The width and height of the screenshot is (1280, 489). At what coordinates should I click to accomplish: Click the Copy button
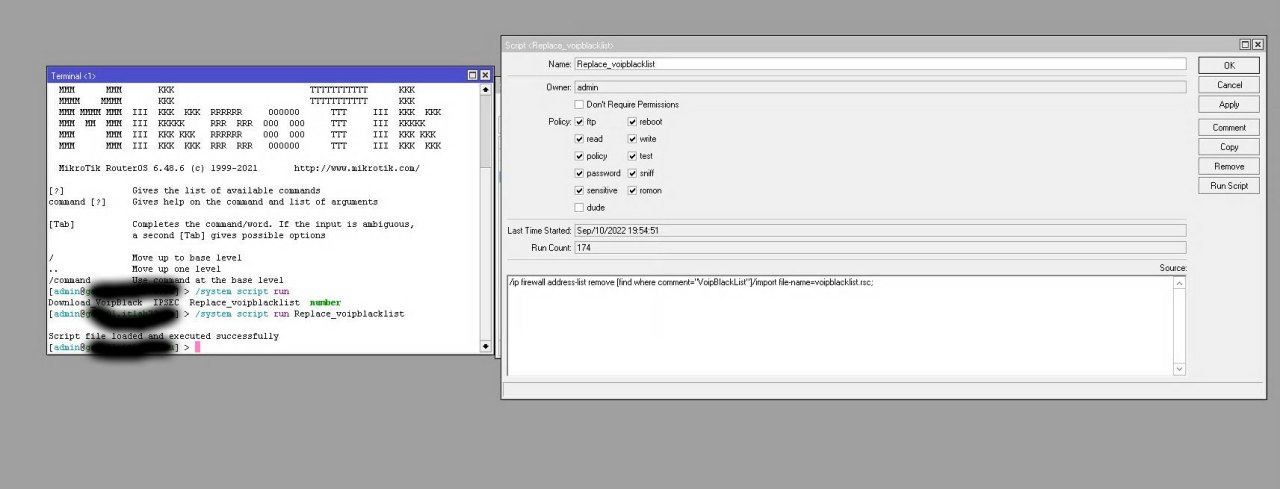pos(1229,147)
